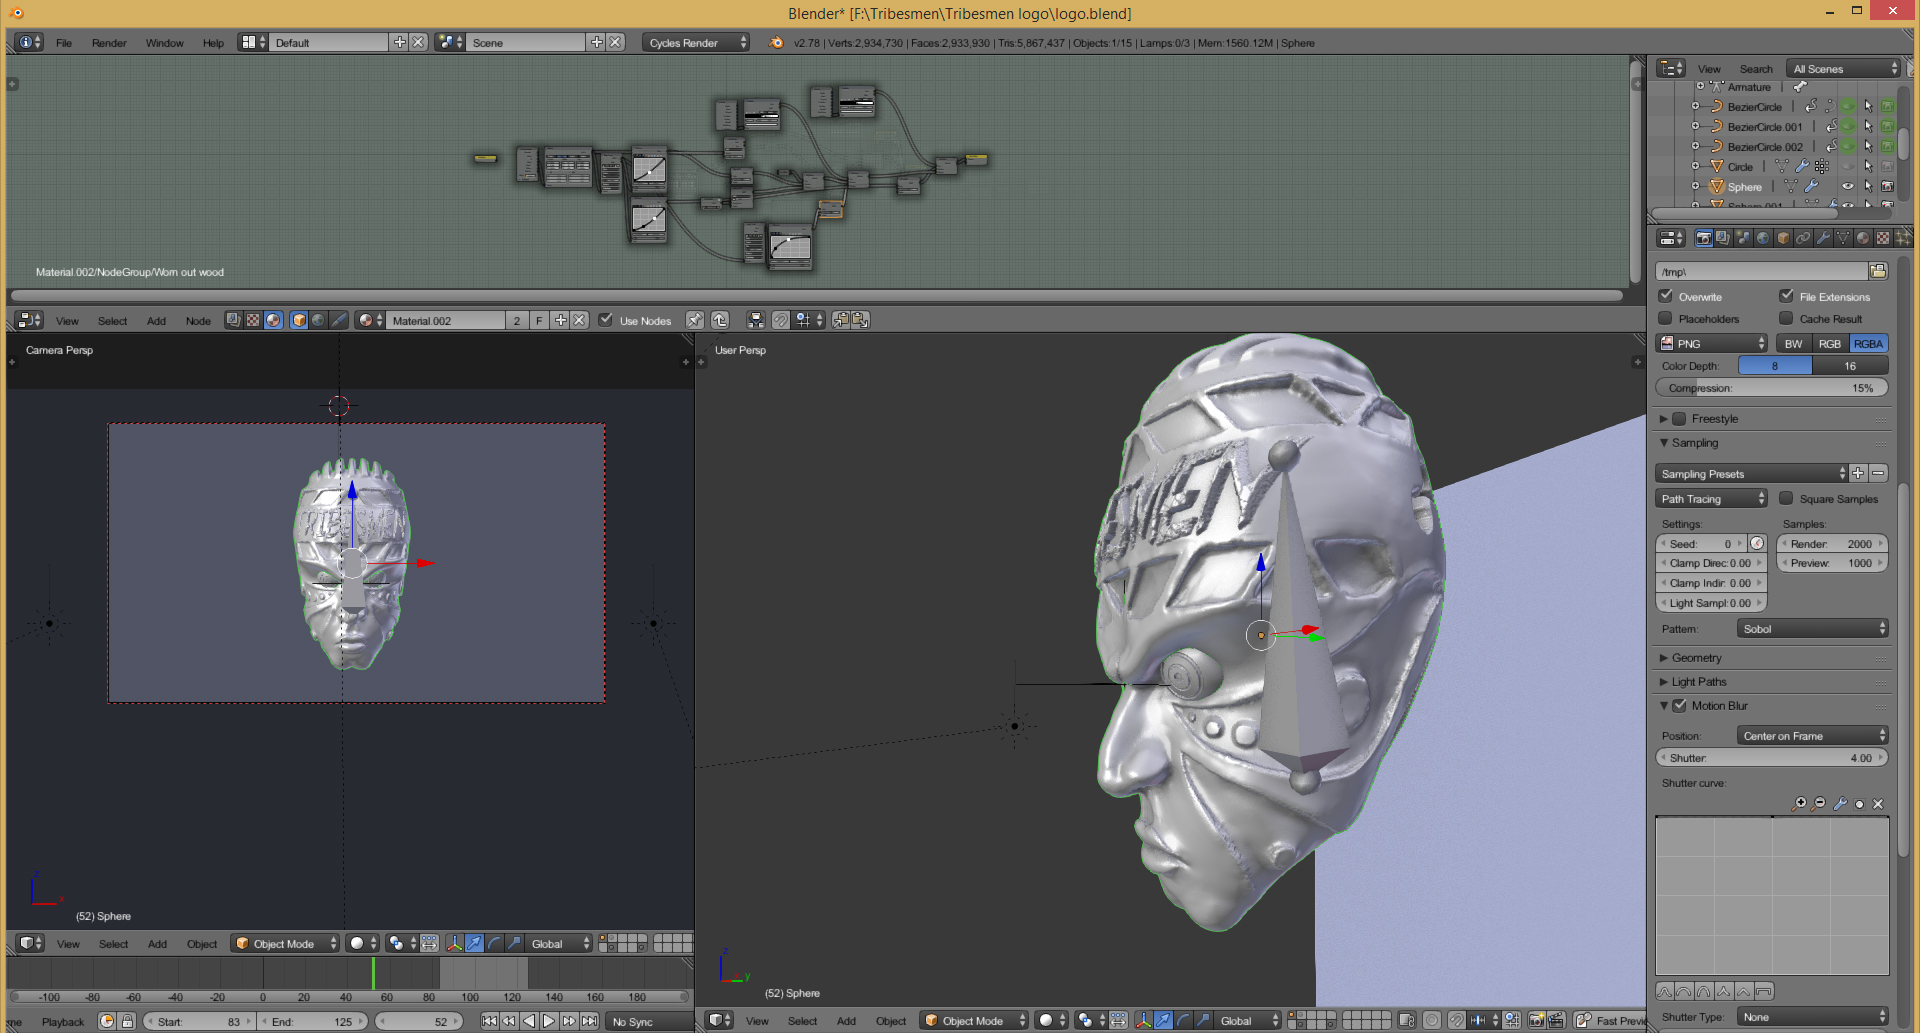Image resolution: width=1920 pixels, height=1033 pixels.
Task: Enable the Freestyle checkbox
Action: tap(1680, 418)
